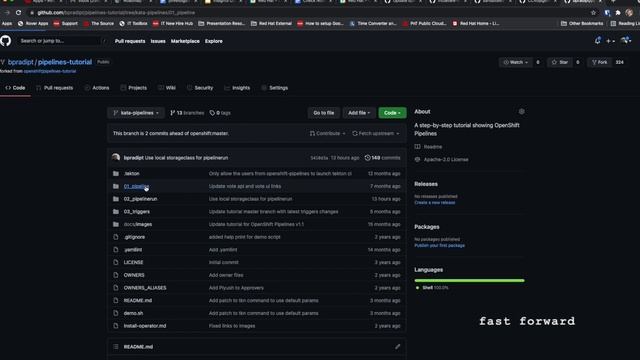Open the IT New Hire Hub bookmark
This screenshot has height=360, width=640.
[173, 24]
